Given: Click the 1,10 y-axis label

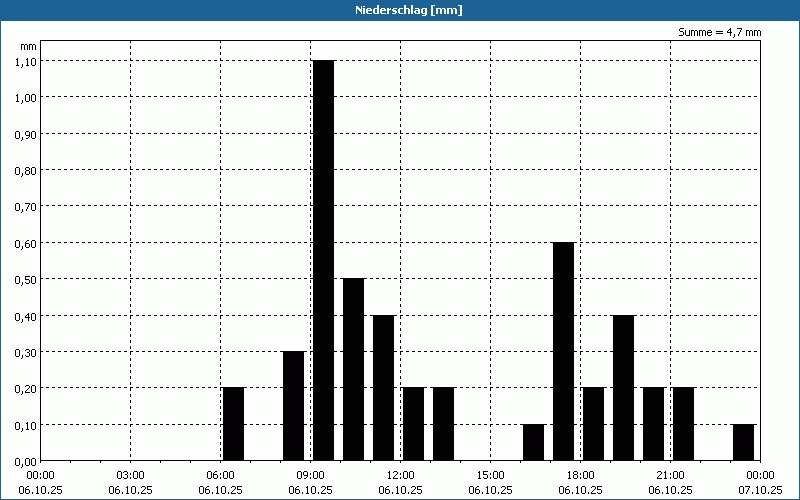Looking at the screenshot, I should (x=25, y=61).
